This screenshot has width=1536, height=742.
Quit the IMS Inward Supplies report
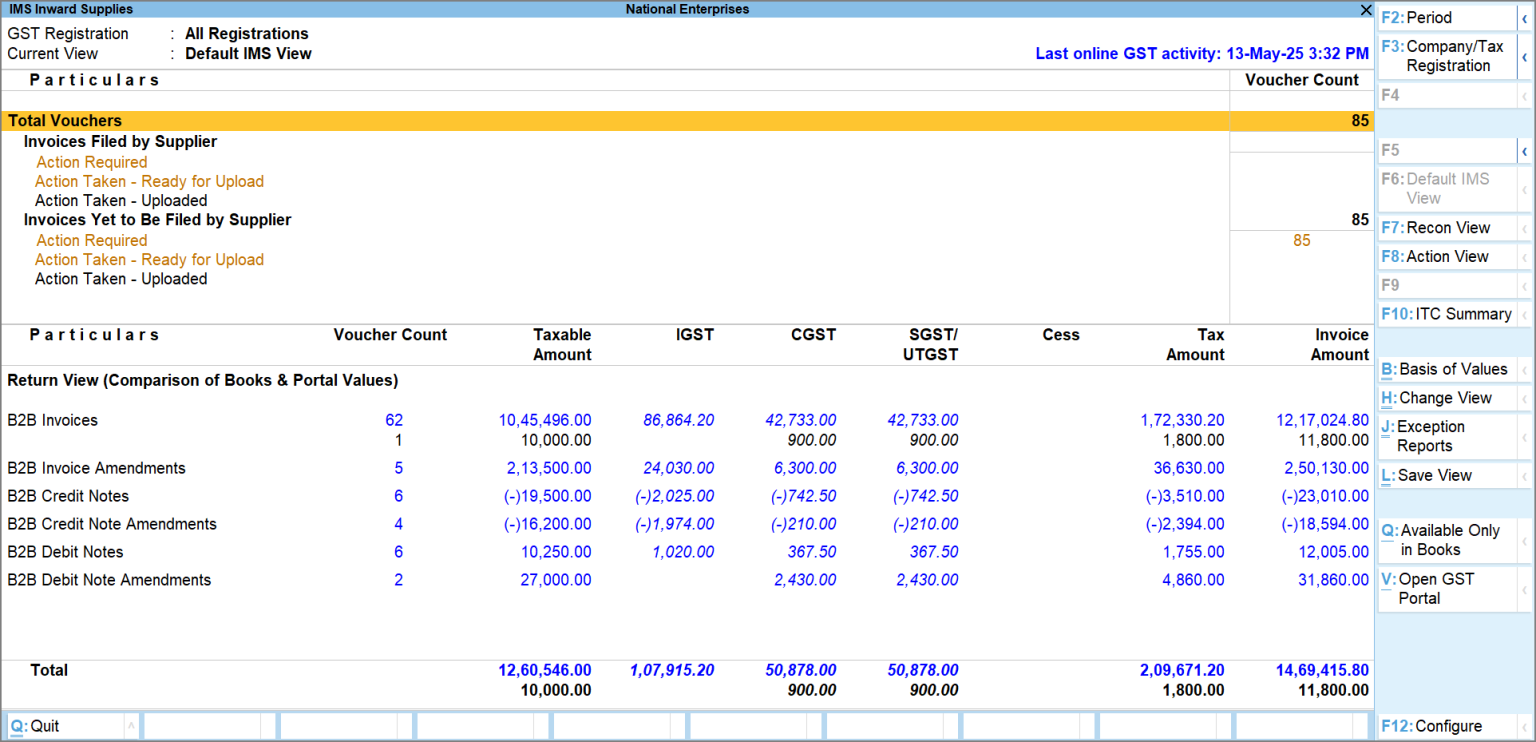click(x=33, y=725)
